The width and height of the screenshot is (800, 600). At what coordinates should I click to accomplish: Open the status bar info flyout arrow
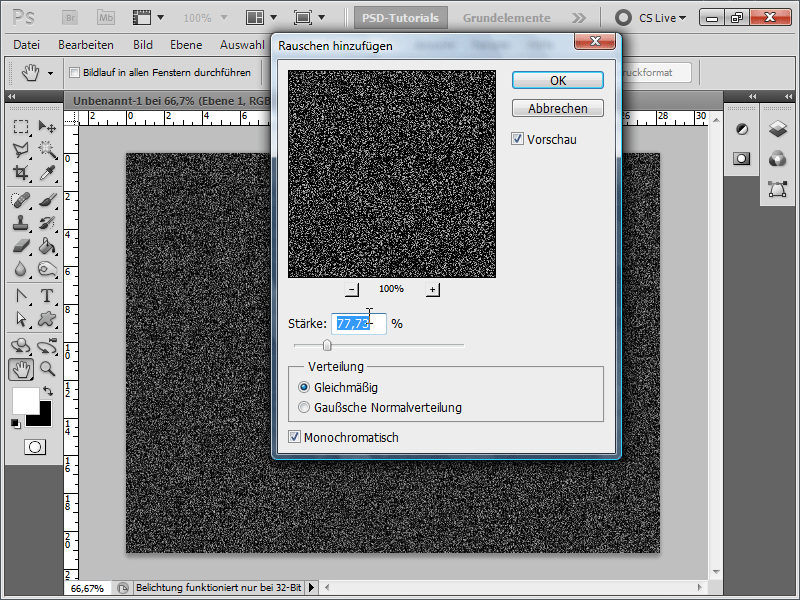pyautogui.click(x=312, y=588)
